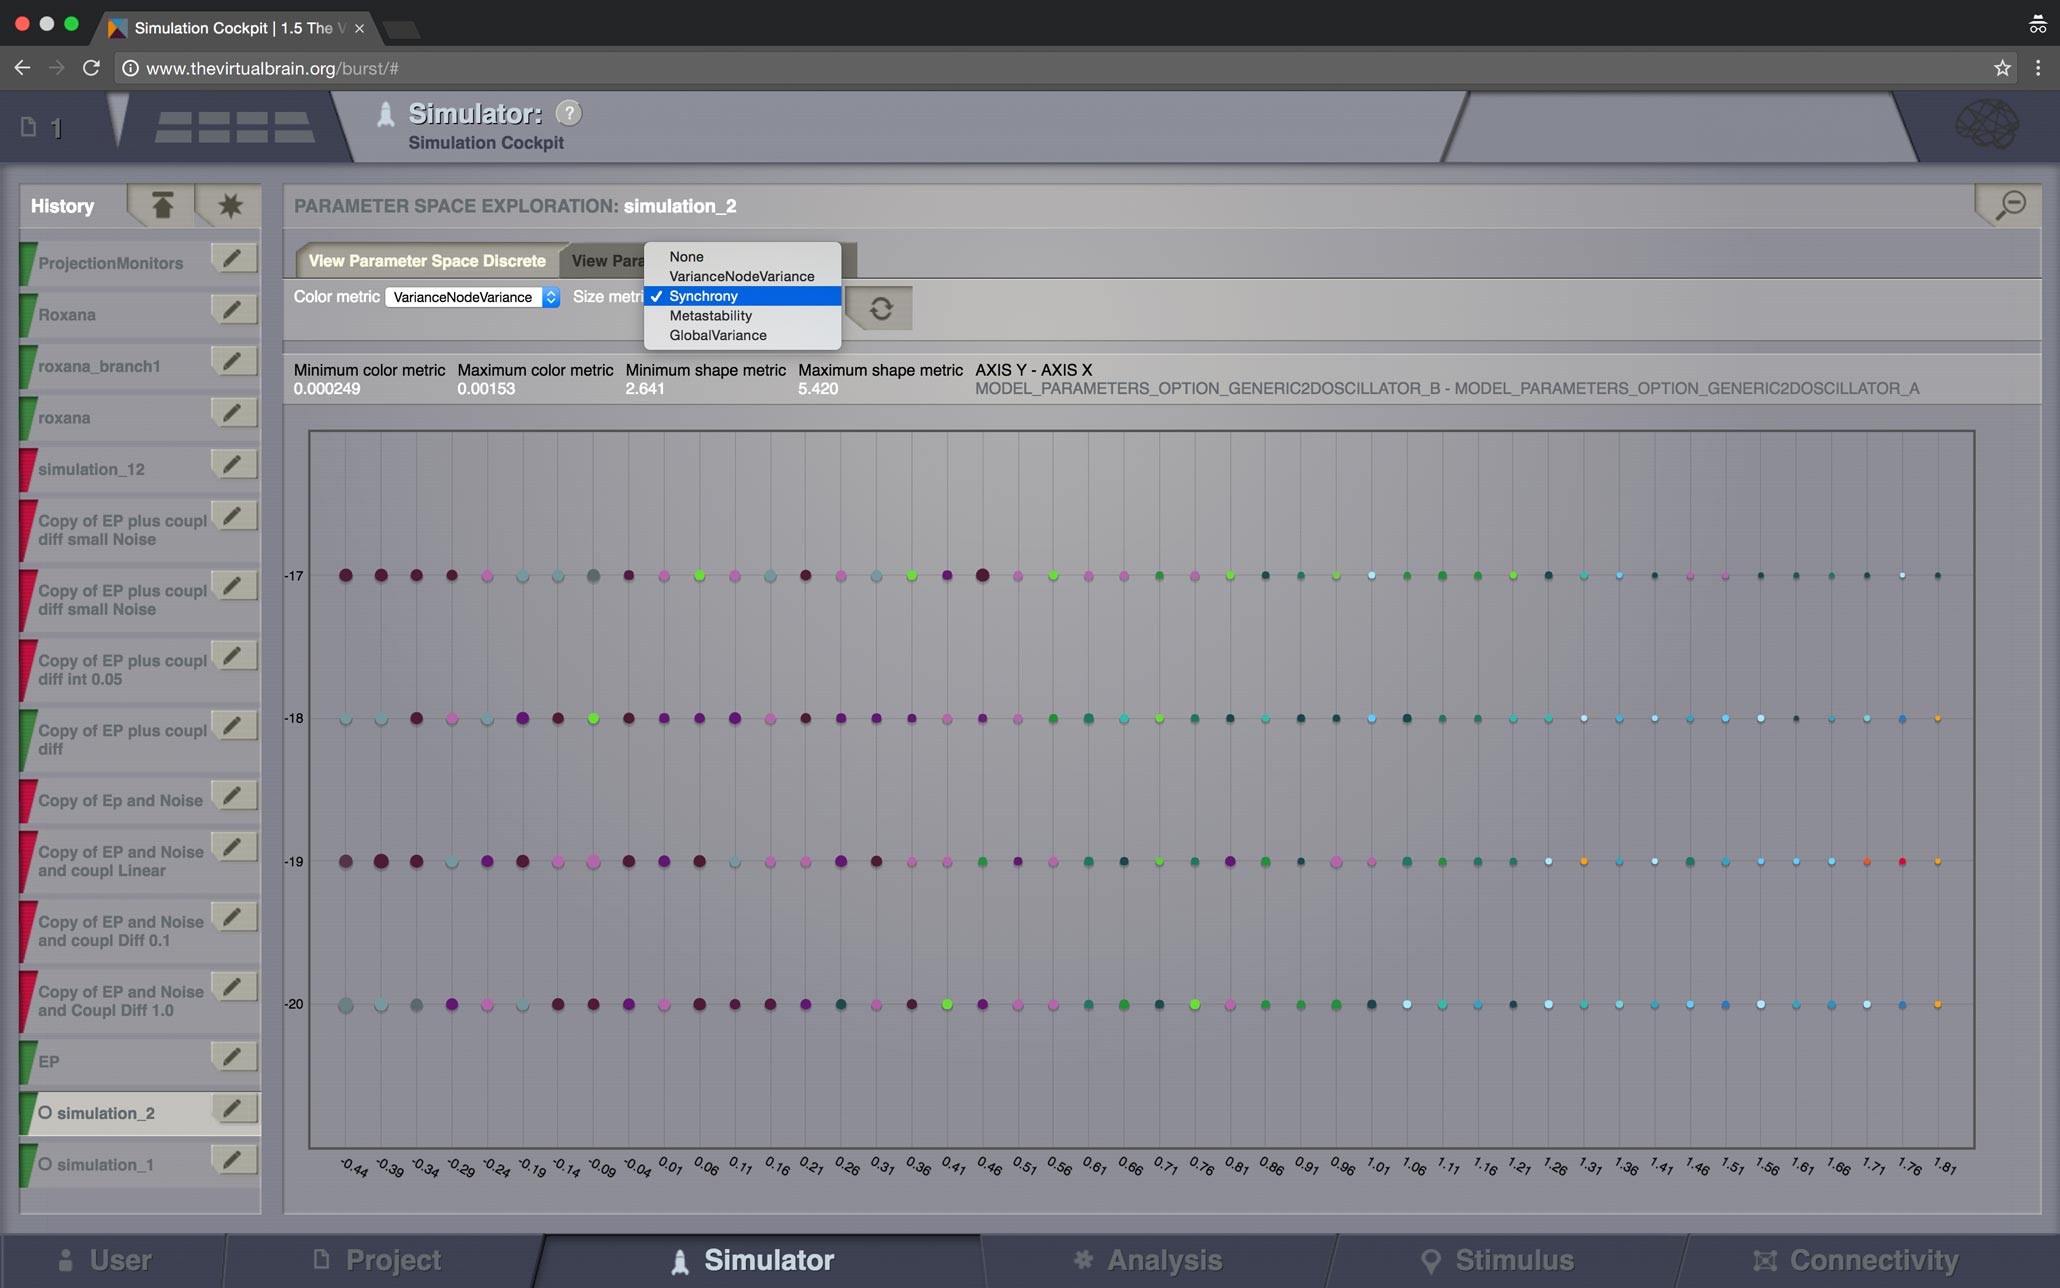Select None from the color metric options

pyautogui.click(x=685, y=255)
